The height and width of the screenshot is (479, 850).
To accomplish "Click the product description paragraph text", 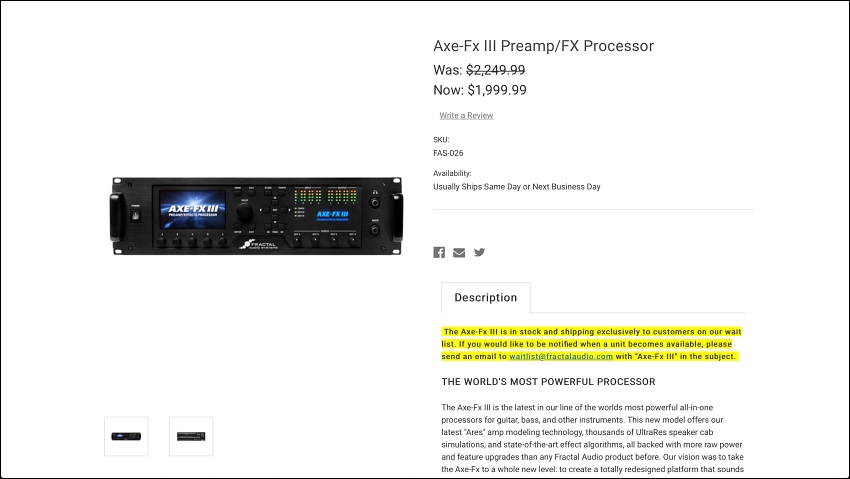I will [592, 438].
